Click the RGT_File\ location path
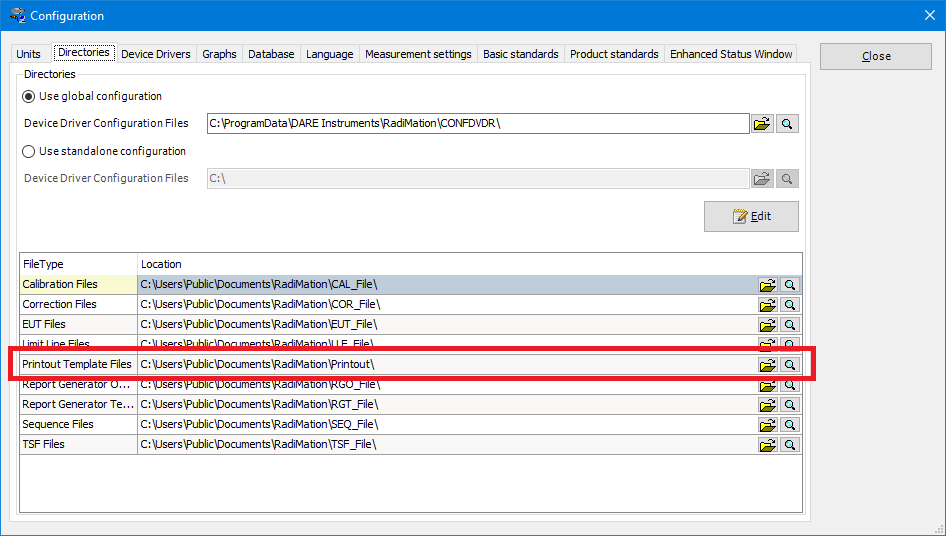This screenshot has height=536, width=946. point(259,404)
